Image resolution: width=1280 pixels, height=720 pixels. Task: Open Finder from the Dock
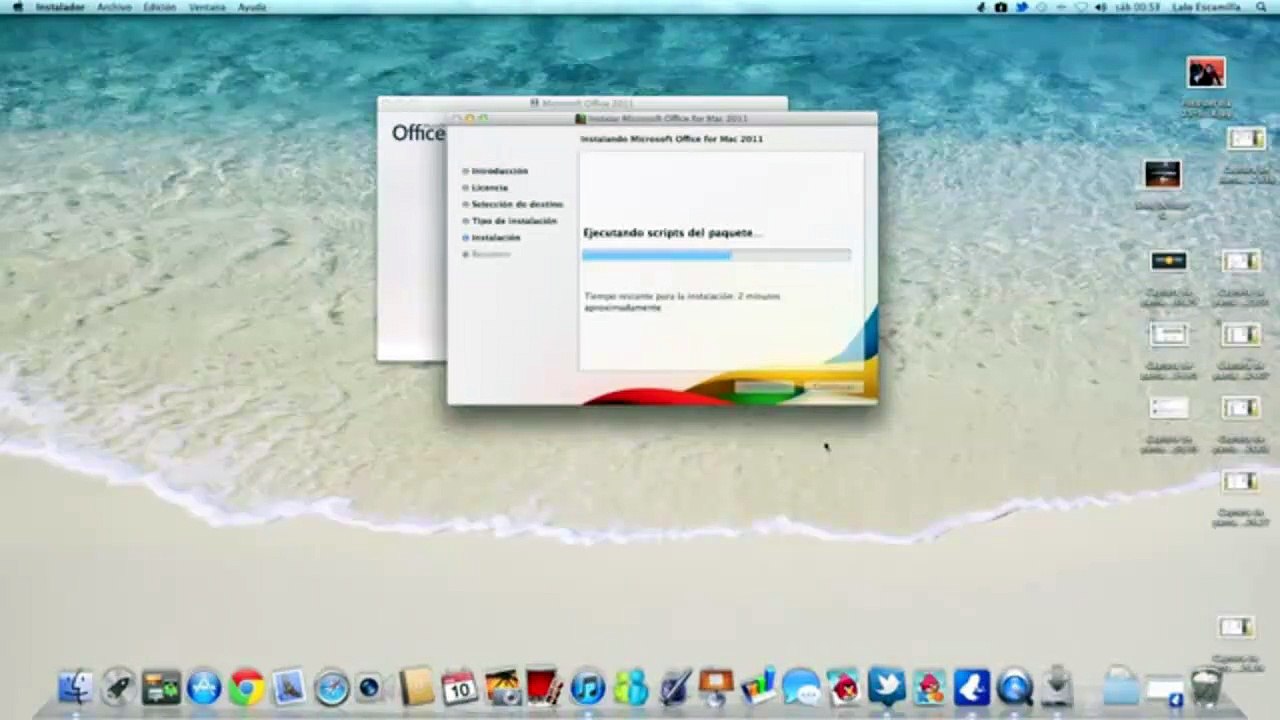[x=75, y=687]
